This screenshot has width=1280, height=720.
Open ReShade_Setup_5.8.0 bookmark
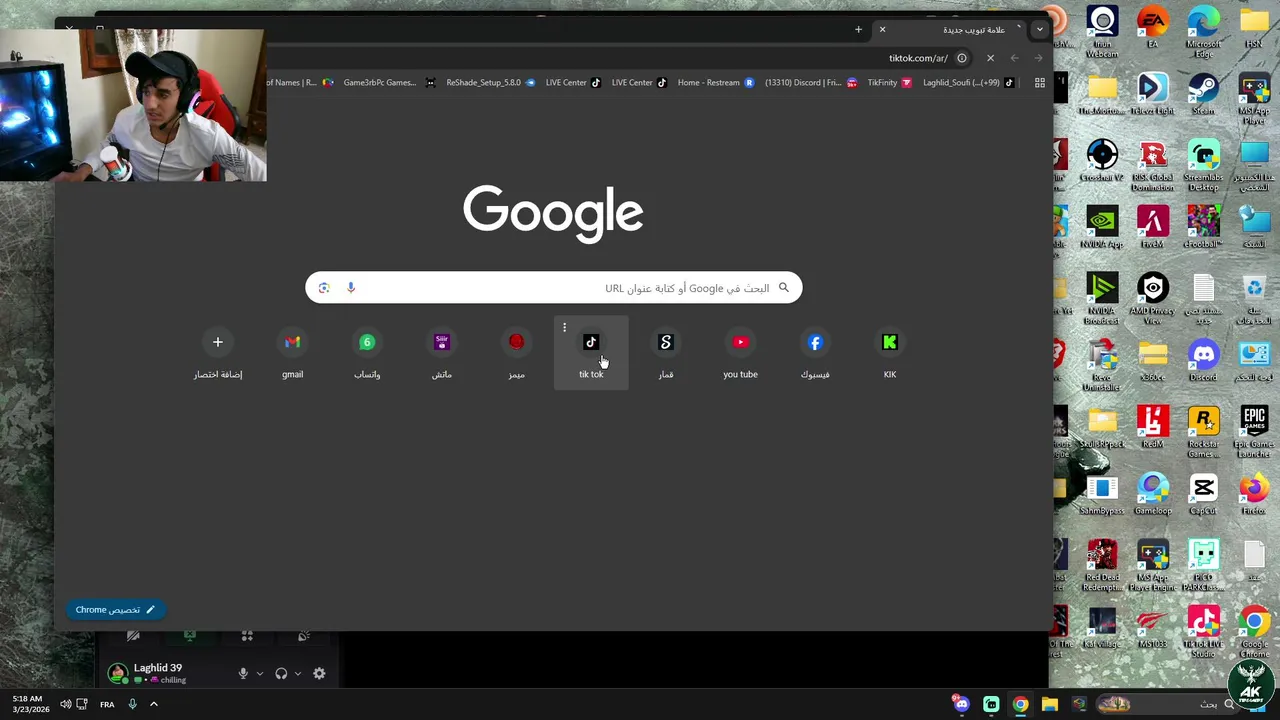tap(490, 83)
